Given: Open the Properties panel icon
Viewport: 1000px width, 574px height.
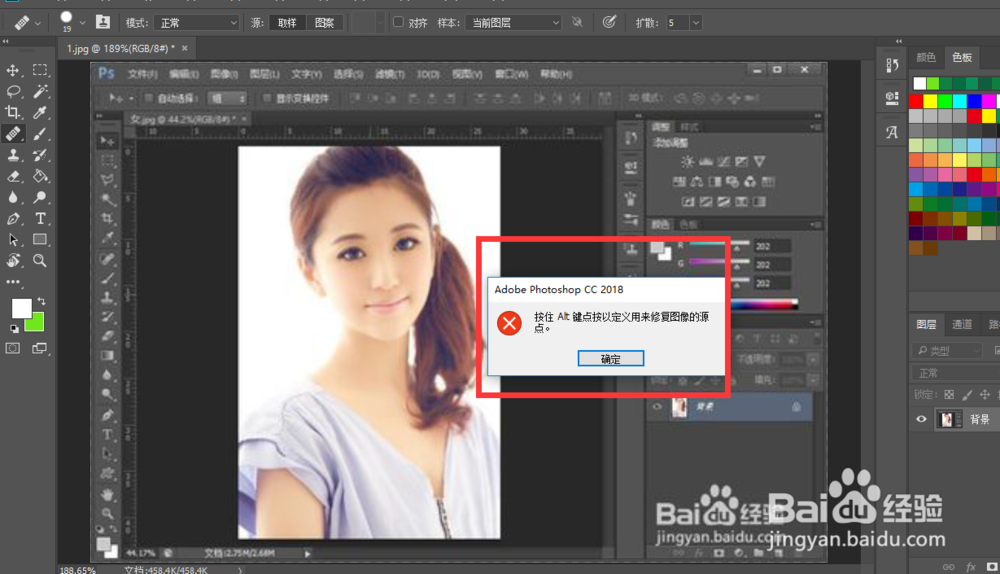Looking at the screenshot, I should [892, 98].
